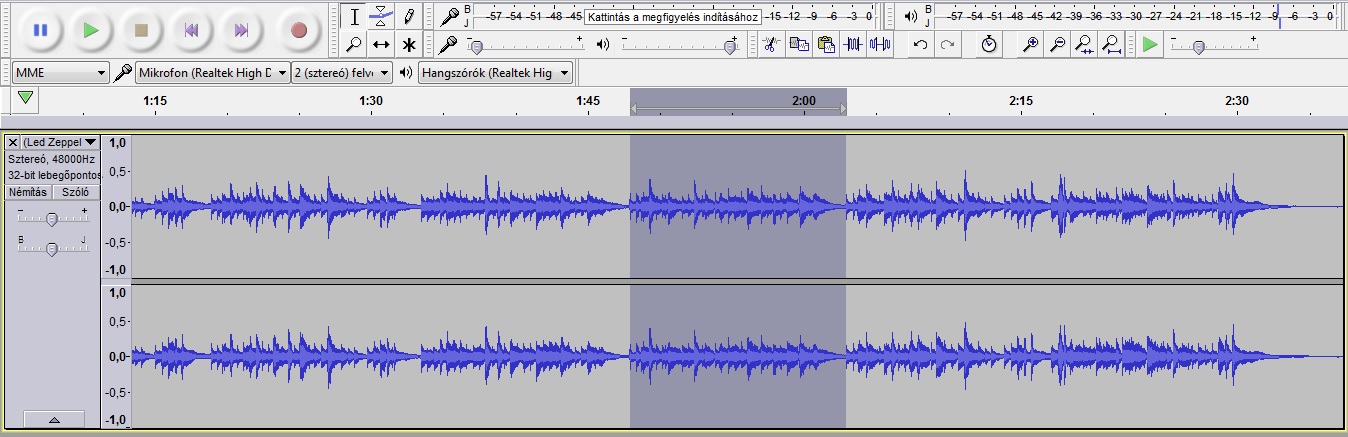Solo the track with Szóló
1348x437 pixels.
[76, 192]
